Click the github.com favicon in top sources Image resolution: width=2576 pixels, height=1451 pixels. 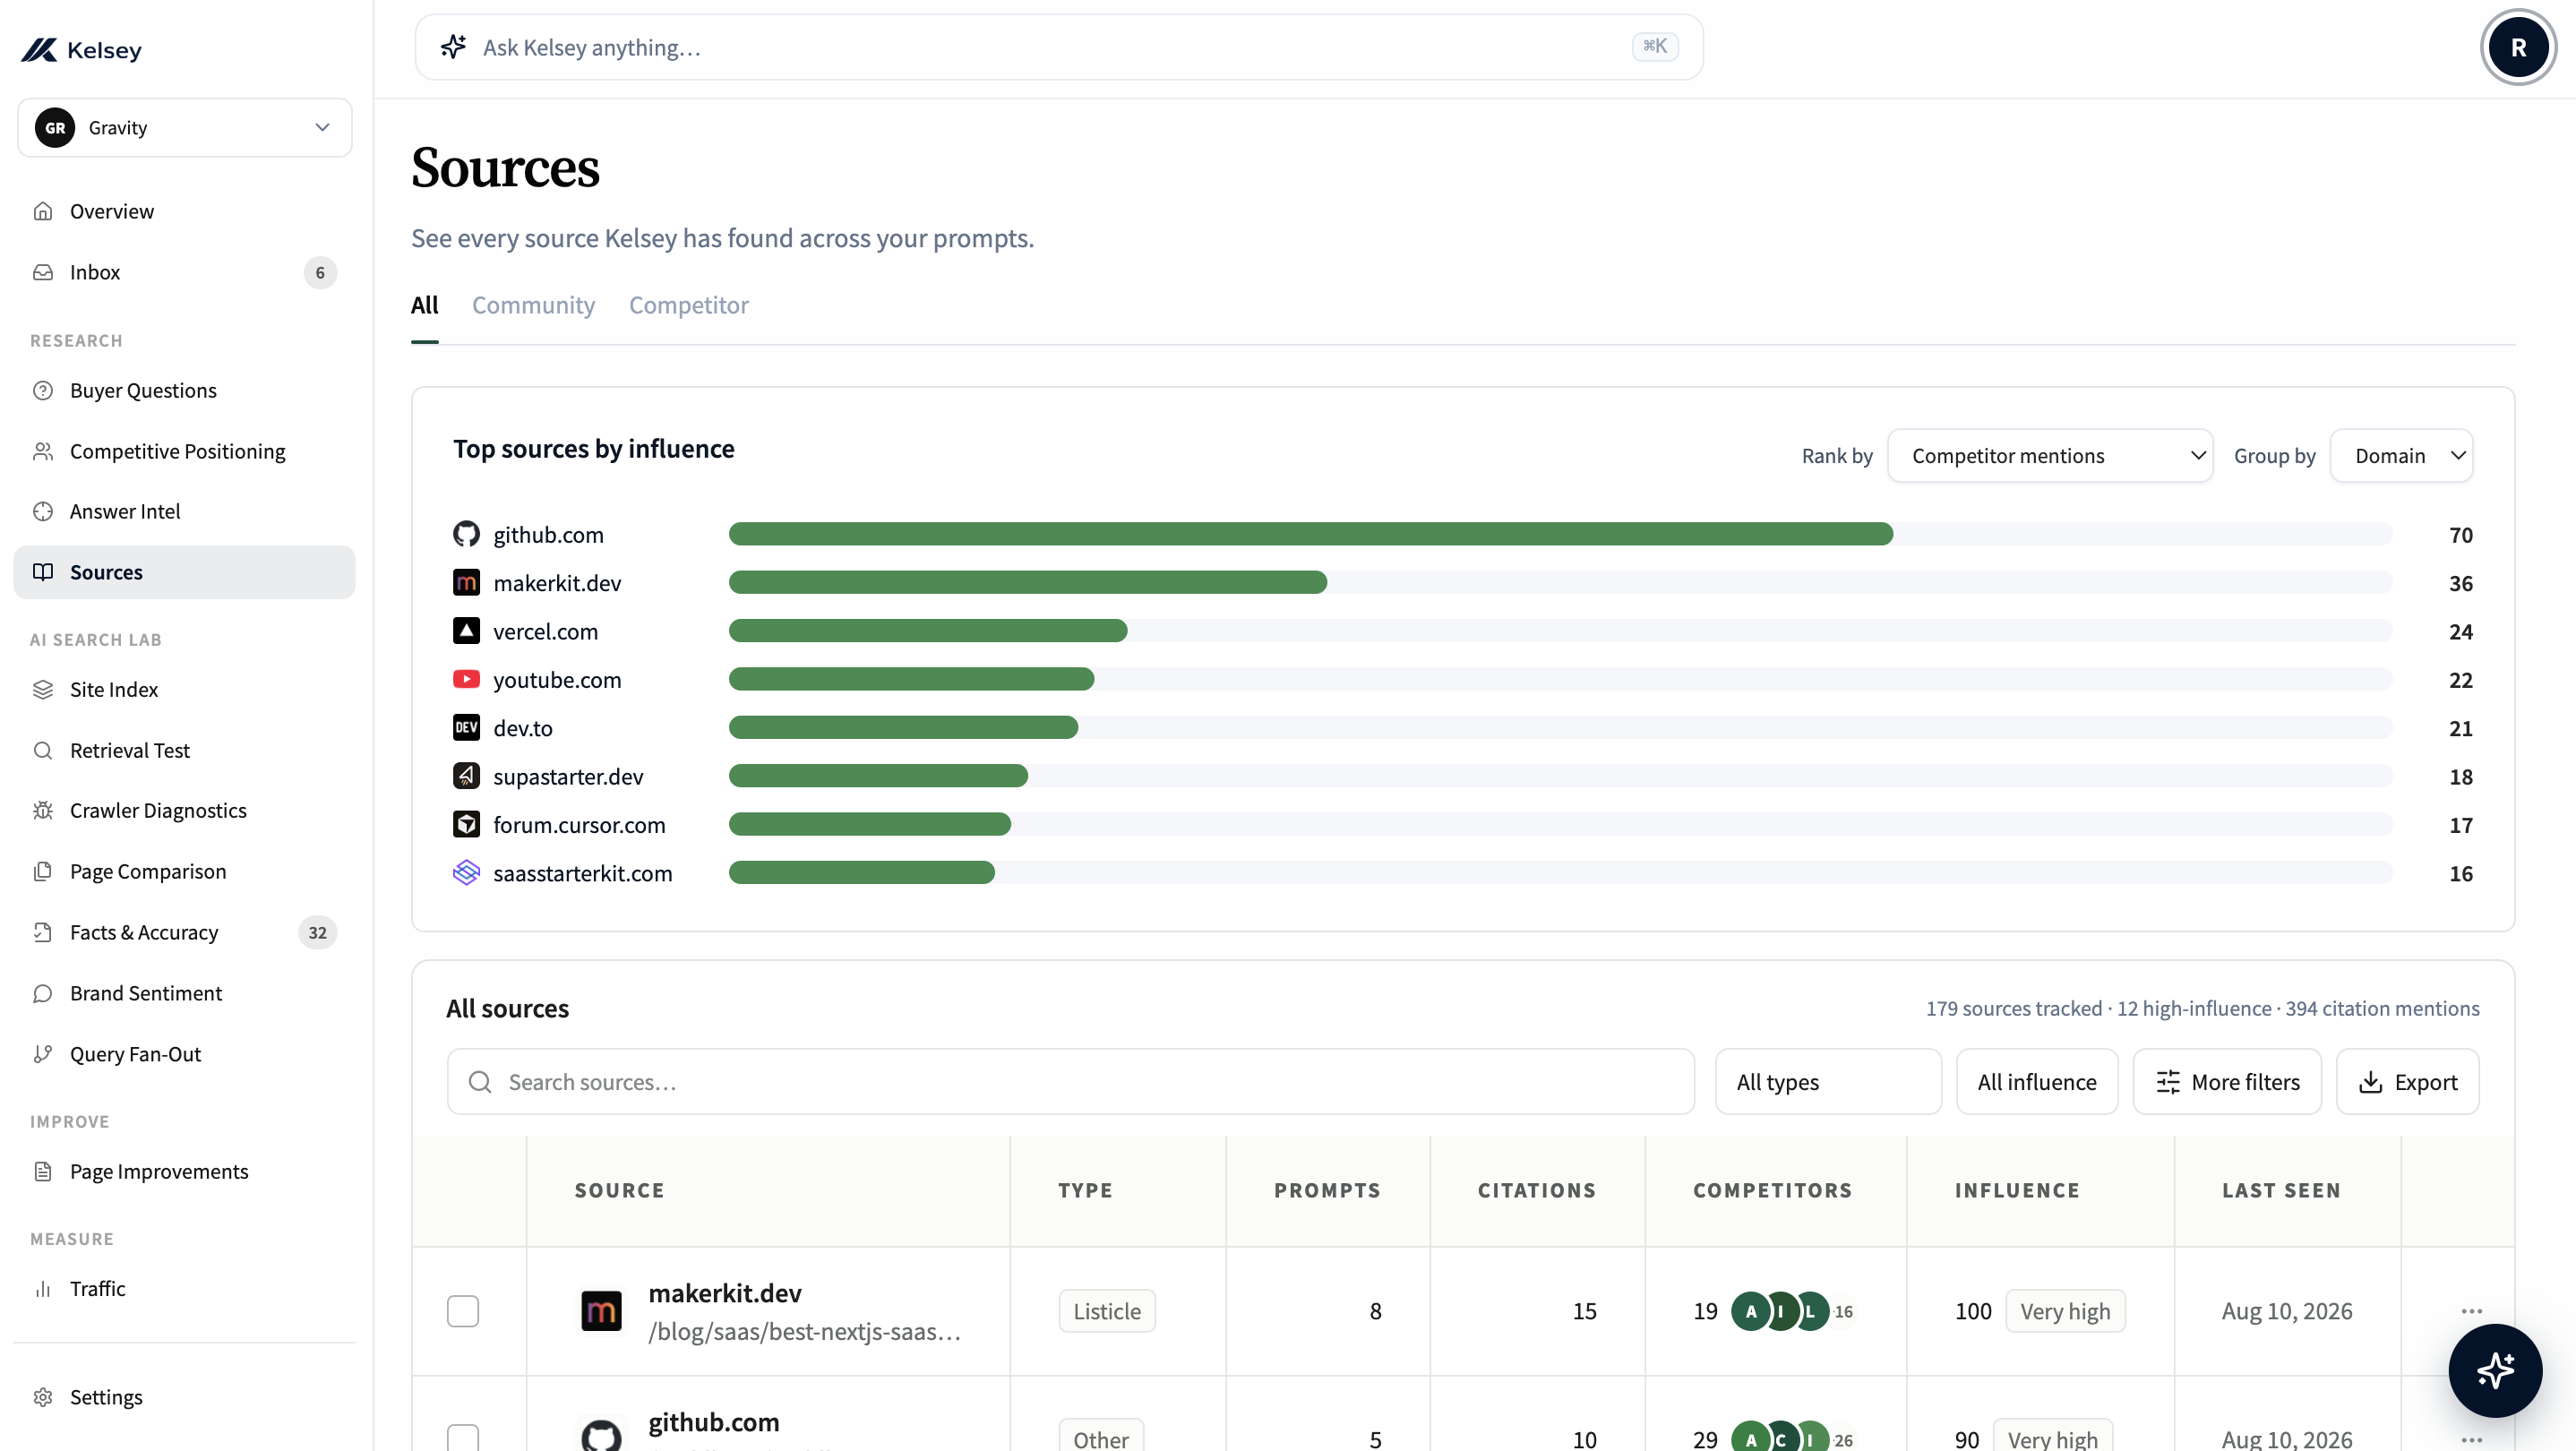click(466, 534)
